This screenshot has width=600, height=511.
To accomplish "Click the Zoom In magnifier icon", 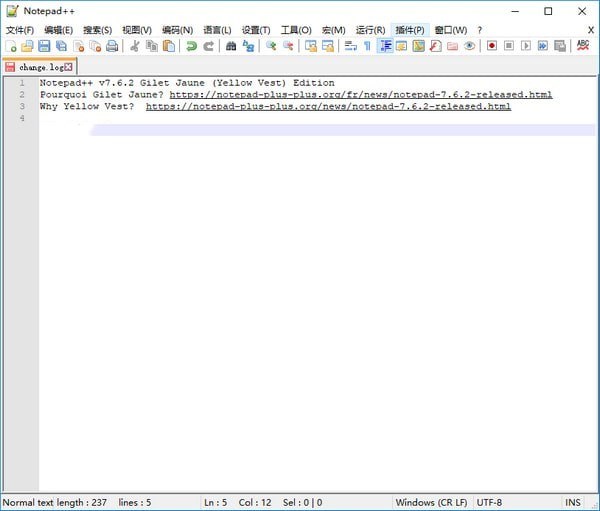I will coord(271,46).
